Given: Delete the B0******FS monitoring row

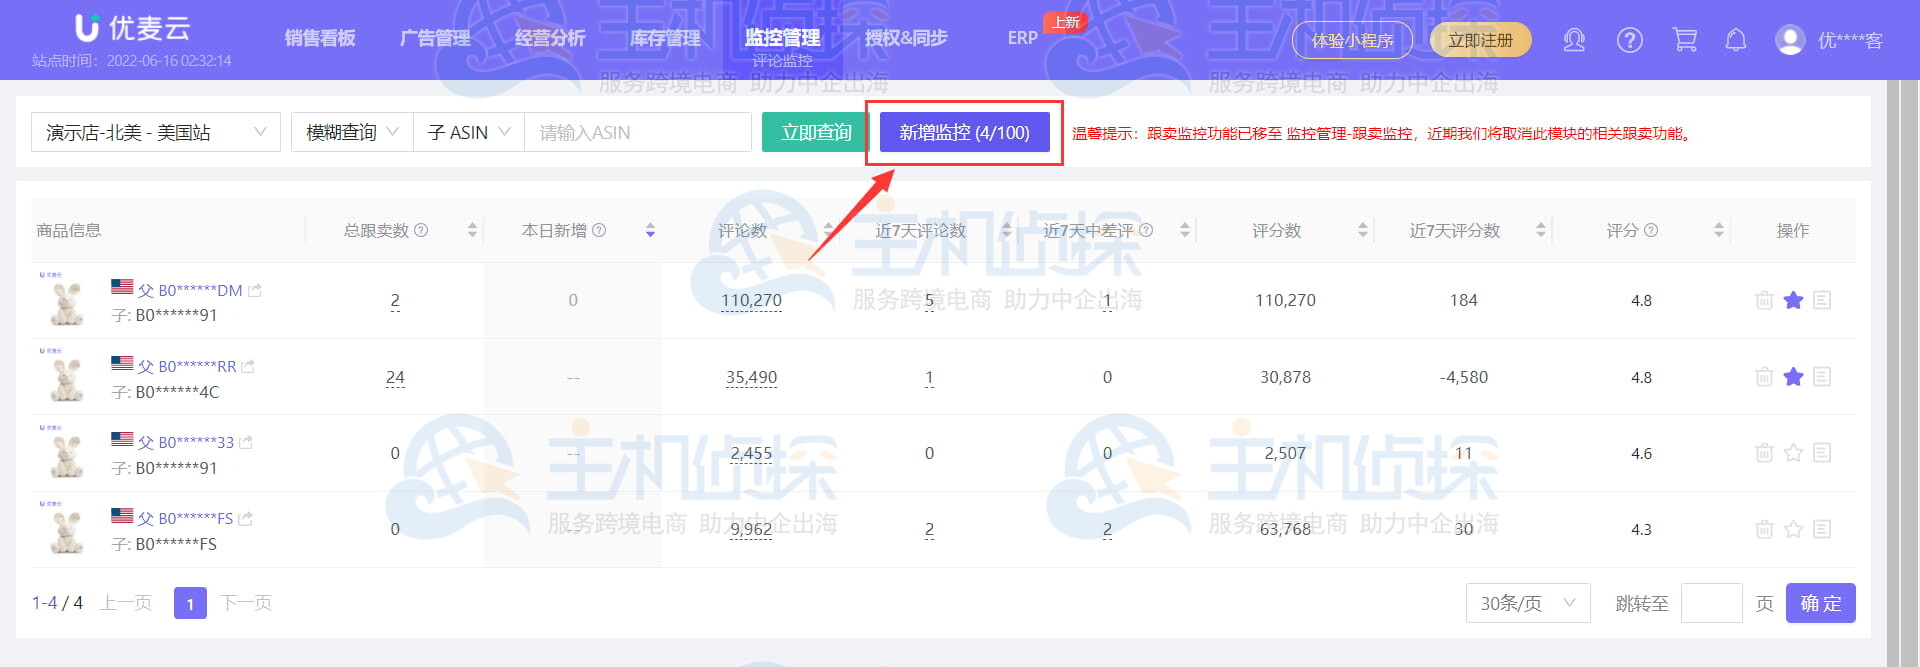Looking at the screenshot, I should click(1764, 529).
